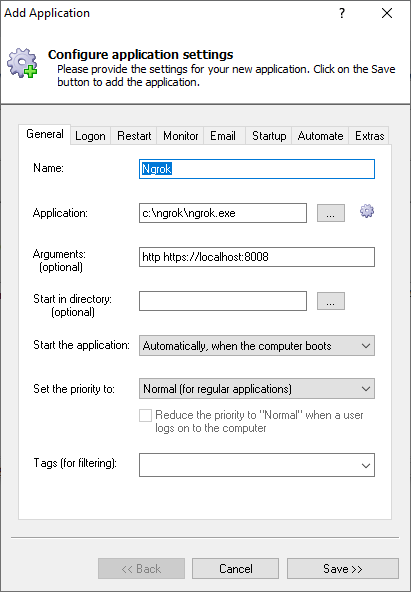411x592 pixels.
Task: Click the gear icon beside Application path
Action: (367, 211)
